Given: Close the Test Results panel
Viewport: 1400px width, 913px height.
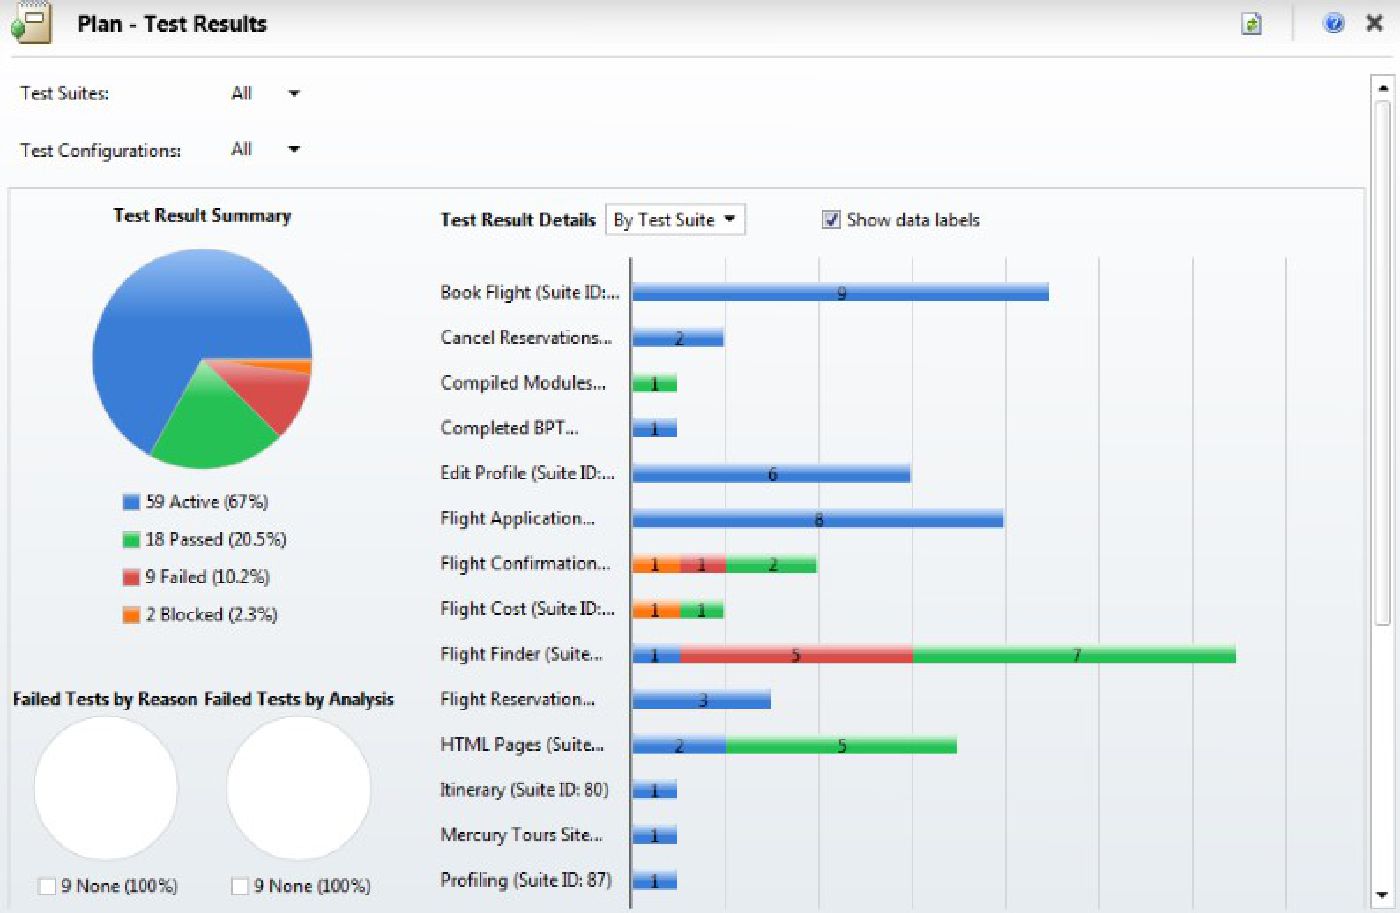Looking at the screenshot, I should [x=1375, y=23].
